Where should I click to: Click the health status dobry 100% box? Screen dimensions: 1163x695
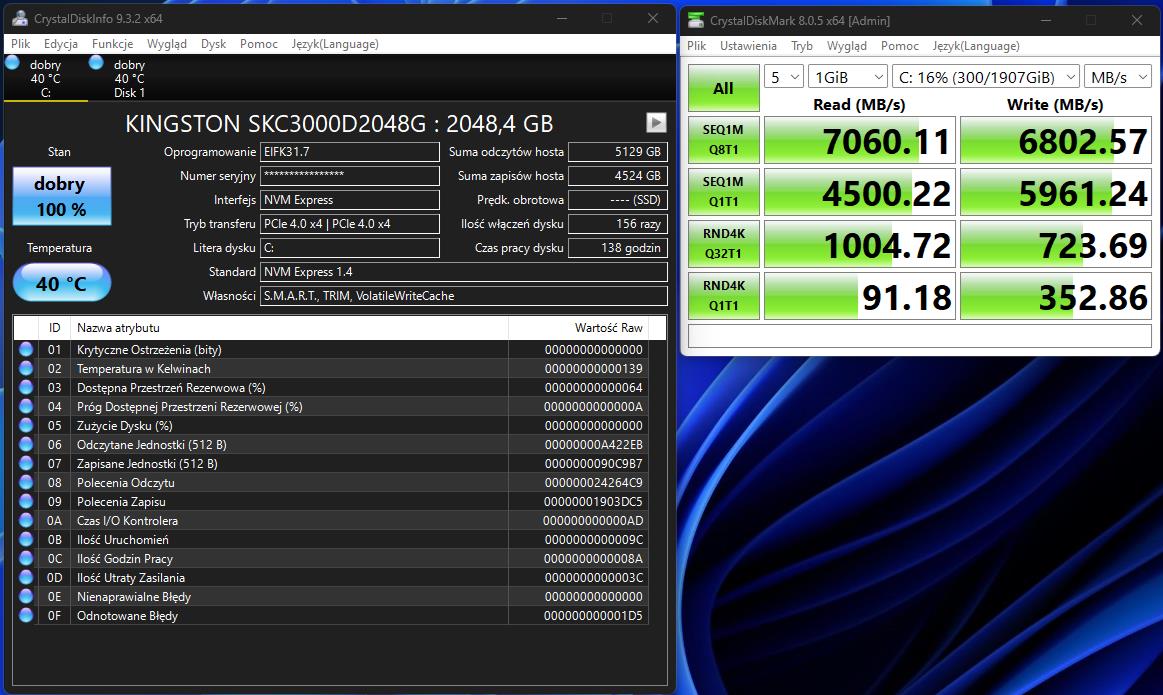tap(61, 196)
